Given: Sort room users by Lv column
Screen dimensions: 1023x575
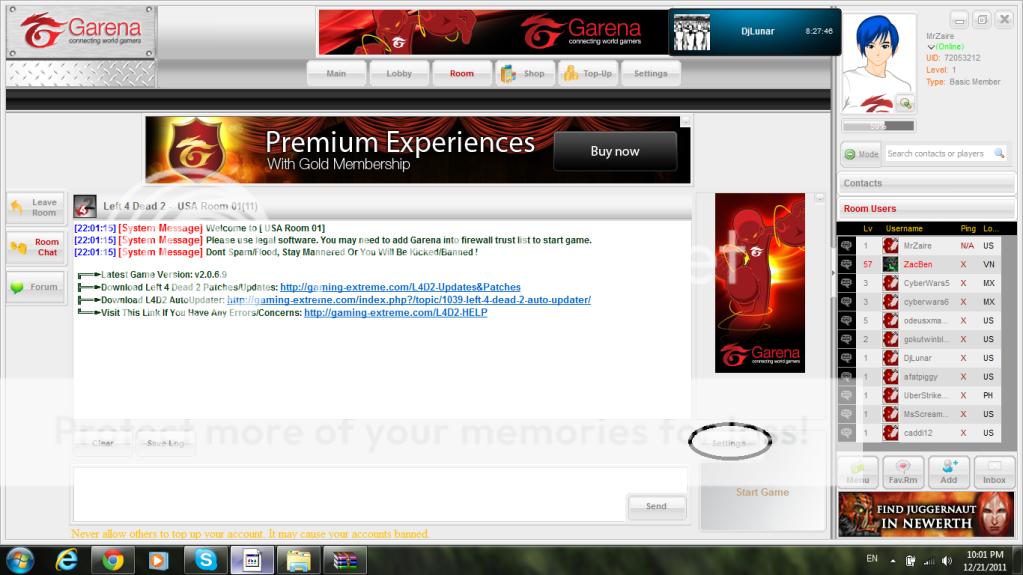Looking at the screenshot, I should point(868,228).
